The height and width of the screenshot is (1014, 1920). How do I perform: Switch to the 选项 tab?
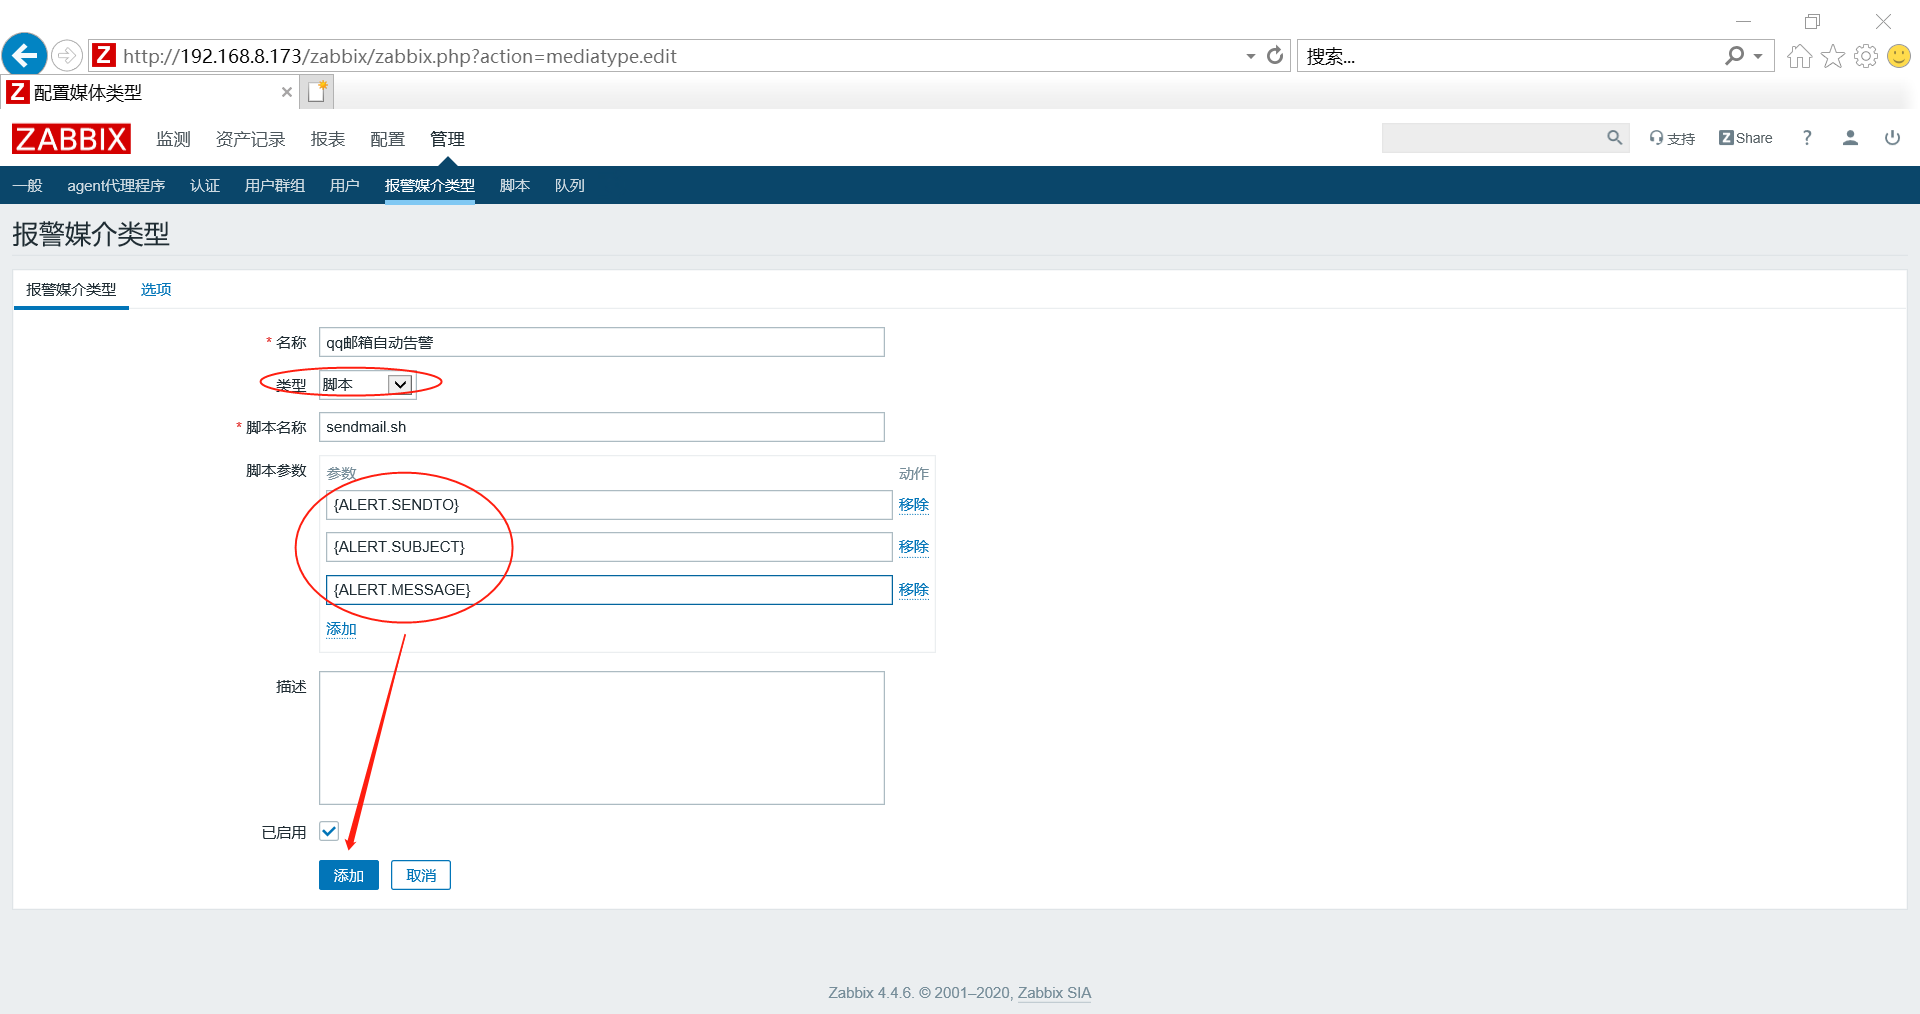[156, 290]
